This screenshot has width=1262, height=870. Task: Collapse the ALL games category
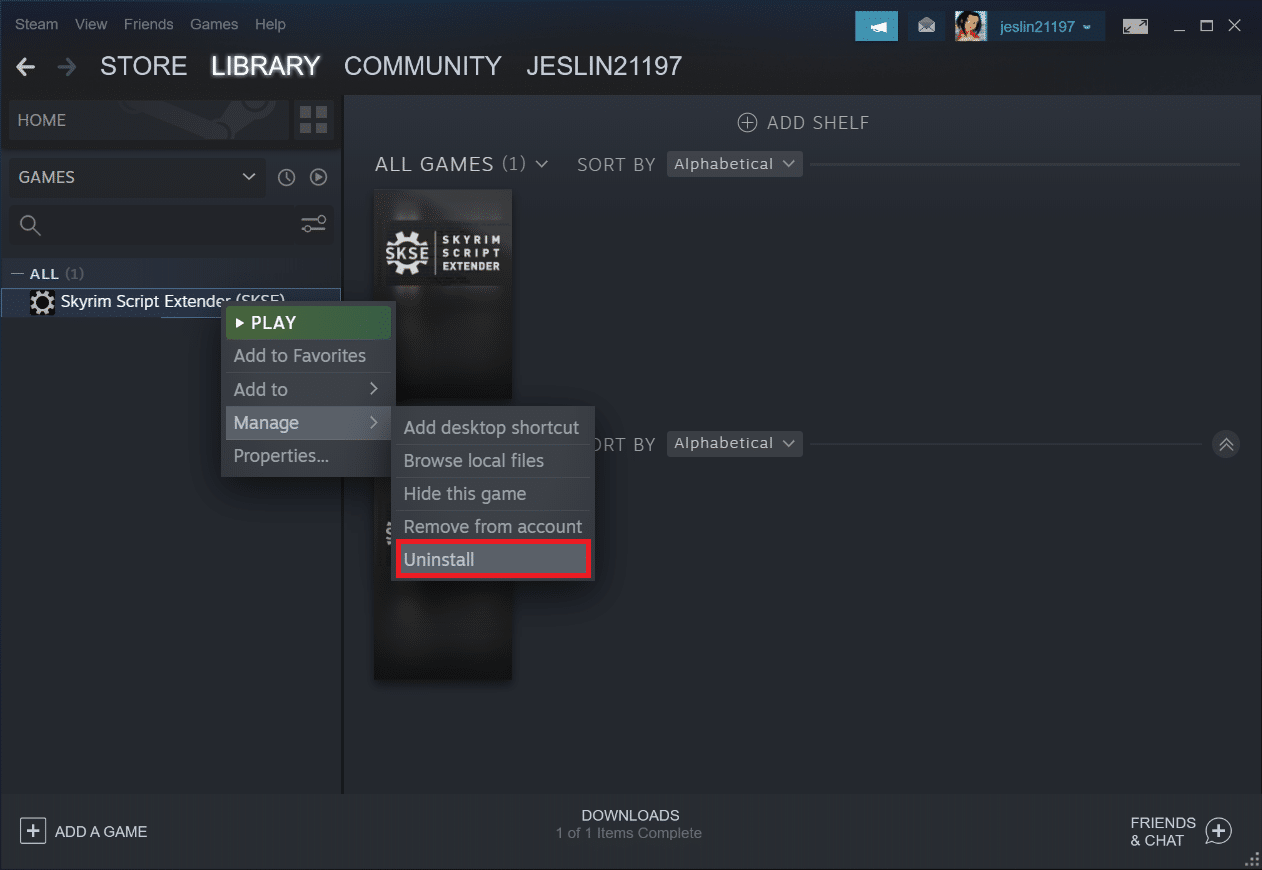pyautogui.click(x=18, y=273)
